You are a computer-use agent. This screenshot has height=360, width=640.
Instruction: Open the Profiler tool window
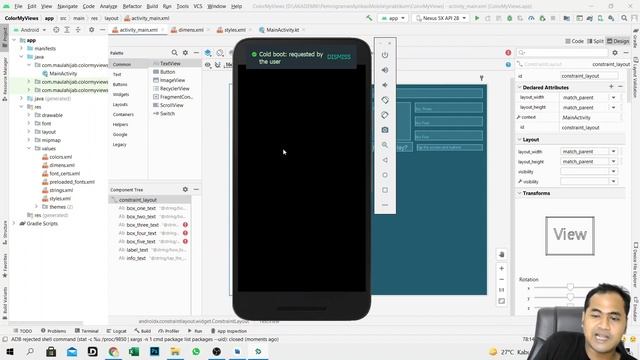(x=169, y=331)
